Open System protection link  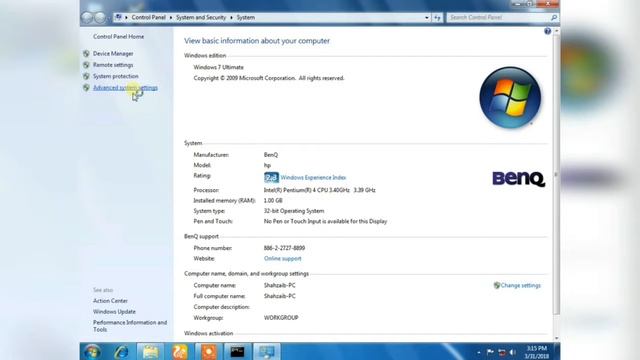(x=116, y=76)
